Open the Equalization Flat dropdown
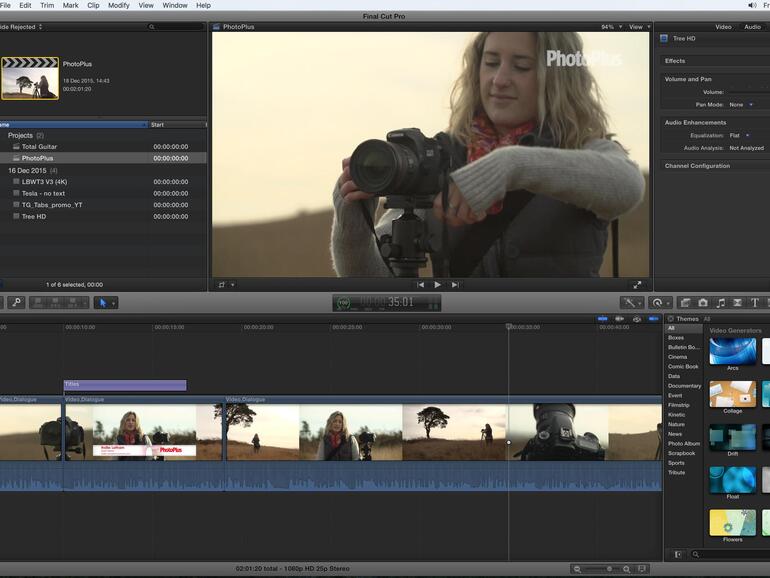 pyautogui.click(x=738, y=135)
